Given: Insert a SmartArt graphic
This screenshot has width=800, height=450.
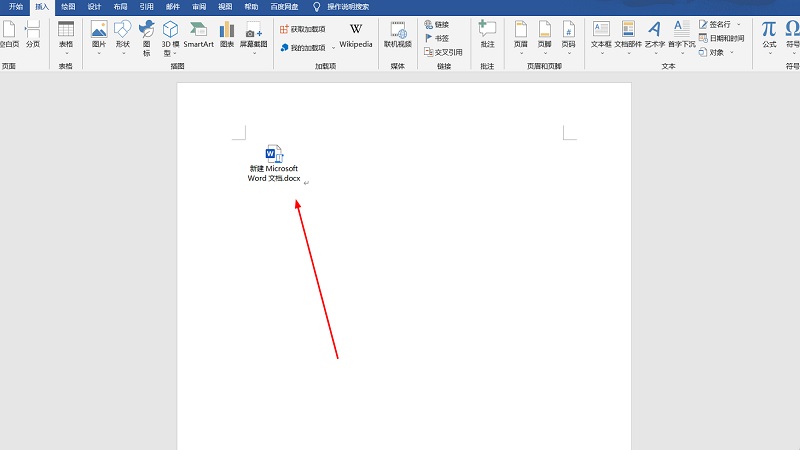Looking at the screenshot, I should (198, 35).
